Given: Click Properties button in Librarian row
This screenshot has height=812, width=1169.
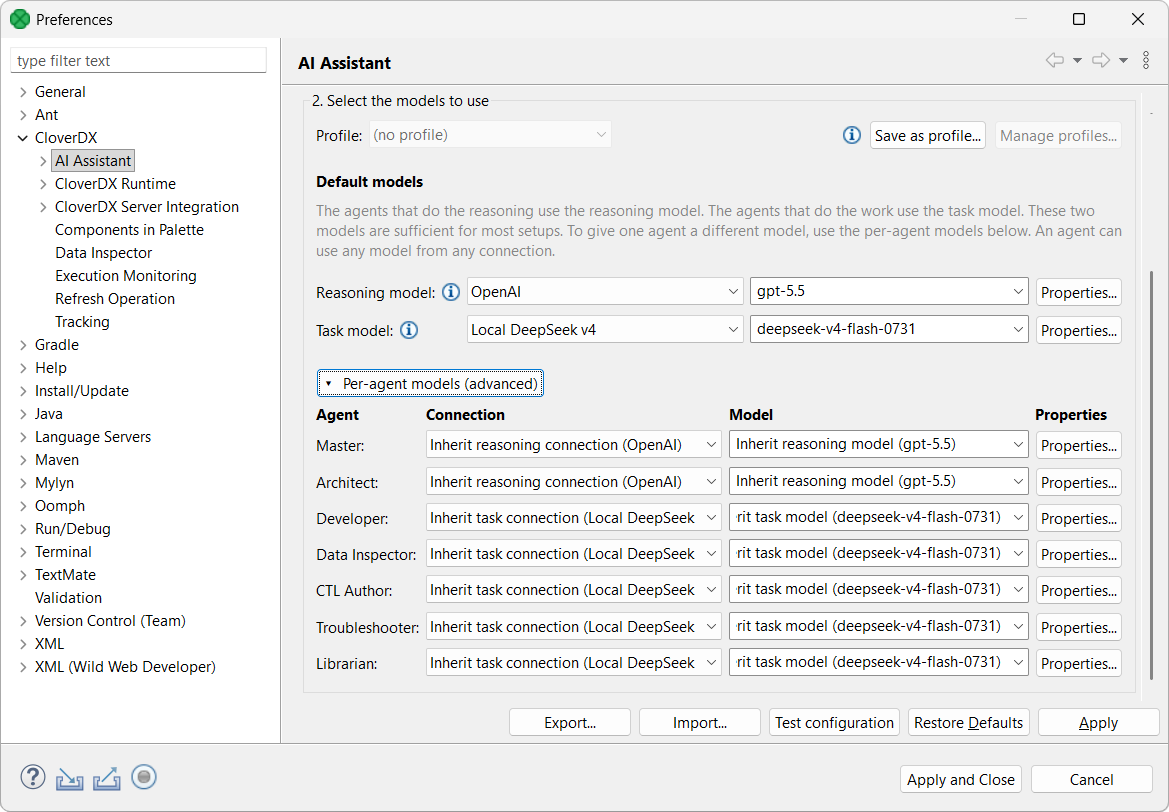Looking at the screenshot, I should (1078, 663).
